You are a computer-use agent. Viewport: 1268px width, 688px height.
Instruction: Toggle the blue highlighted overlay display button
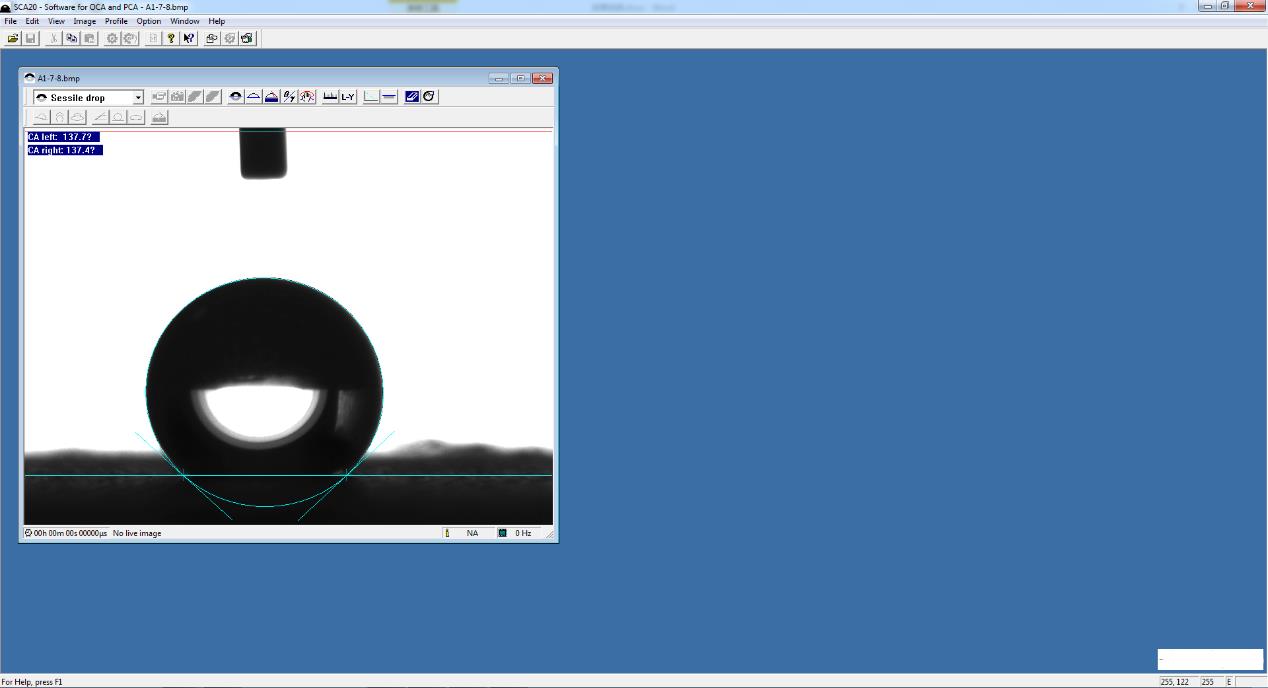point(411,97)
